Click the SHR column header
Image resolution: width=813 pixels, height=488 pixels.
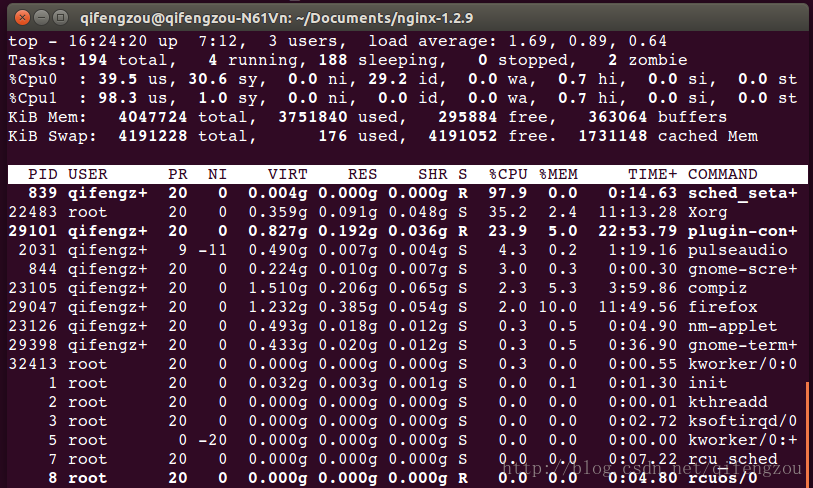point(432,174)
